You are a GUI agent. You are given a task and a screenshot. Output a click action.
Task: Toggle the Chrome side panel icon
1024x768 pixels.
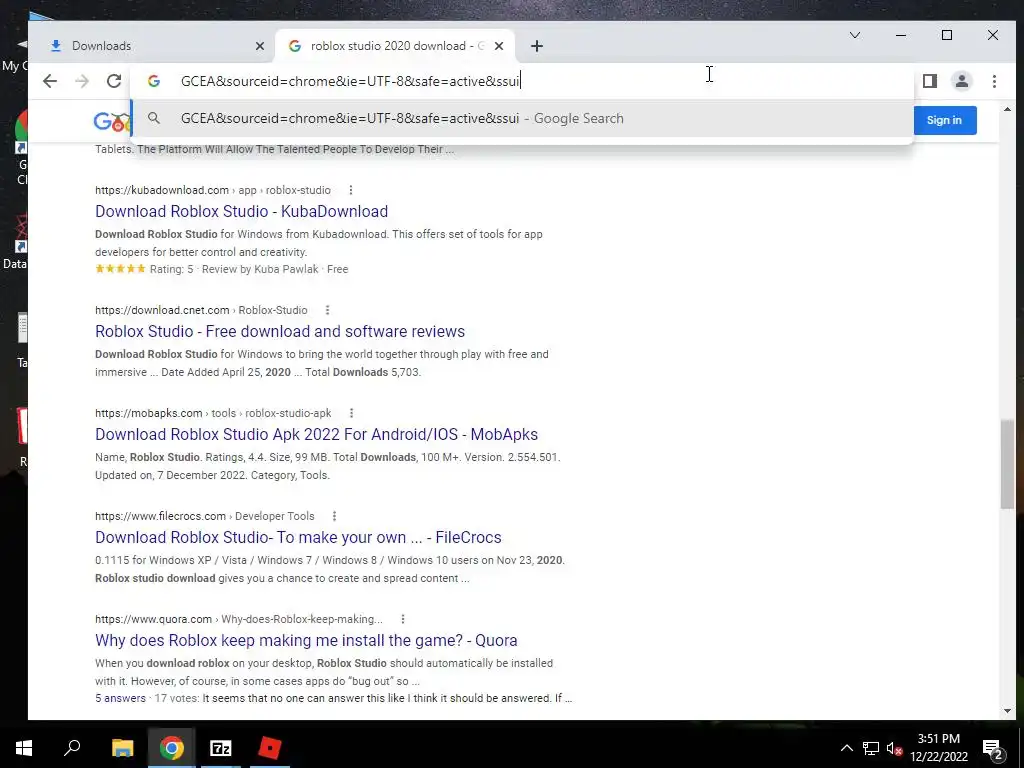[x=930, y=81]
